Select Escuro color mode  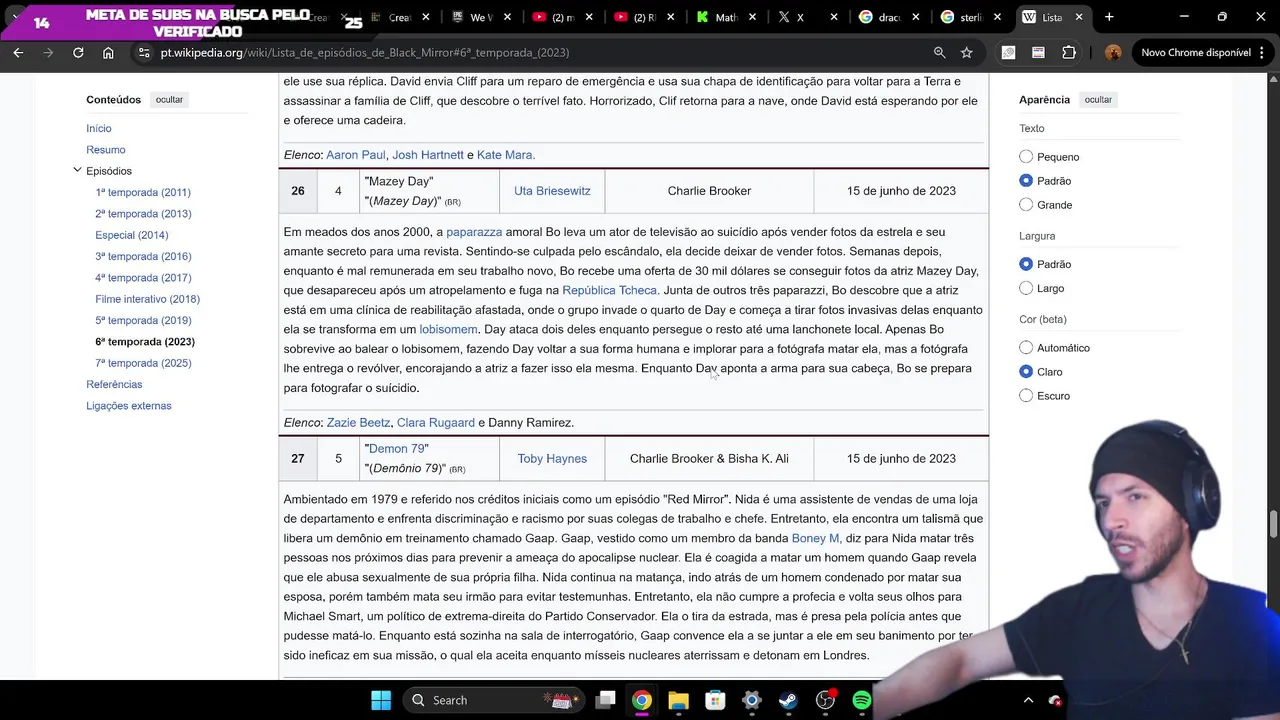point(1026,396)
